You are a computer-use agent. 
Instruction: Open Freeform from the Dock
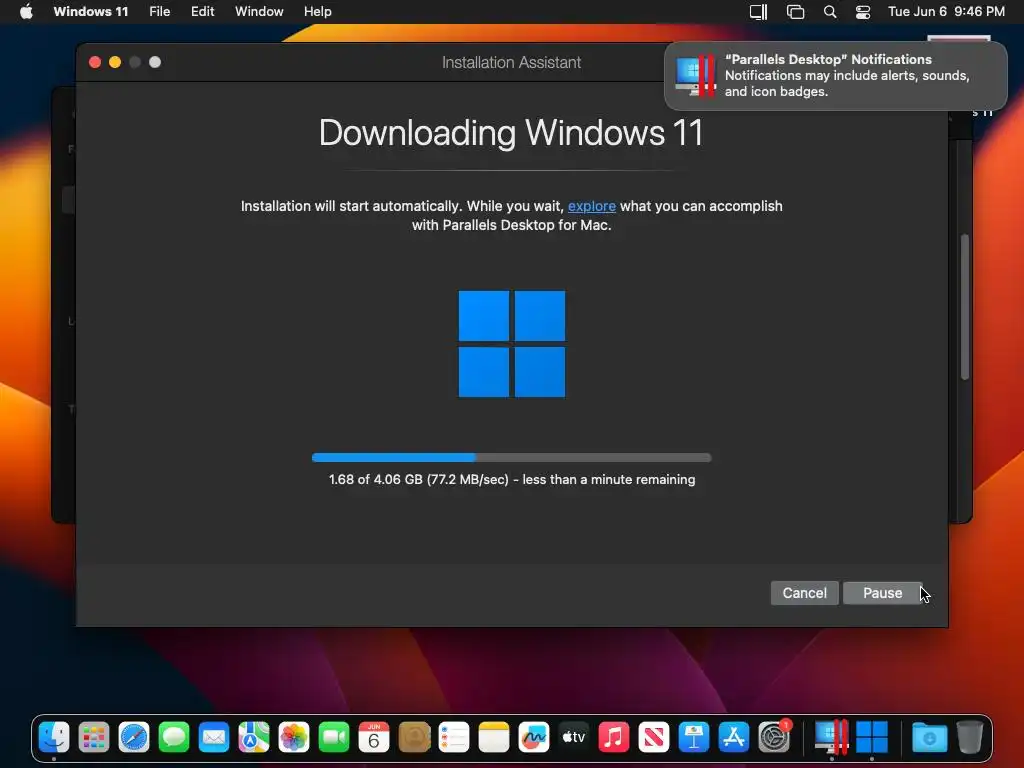pos(534,738)
